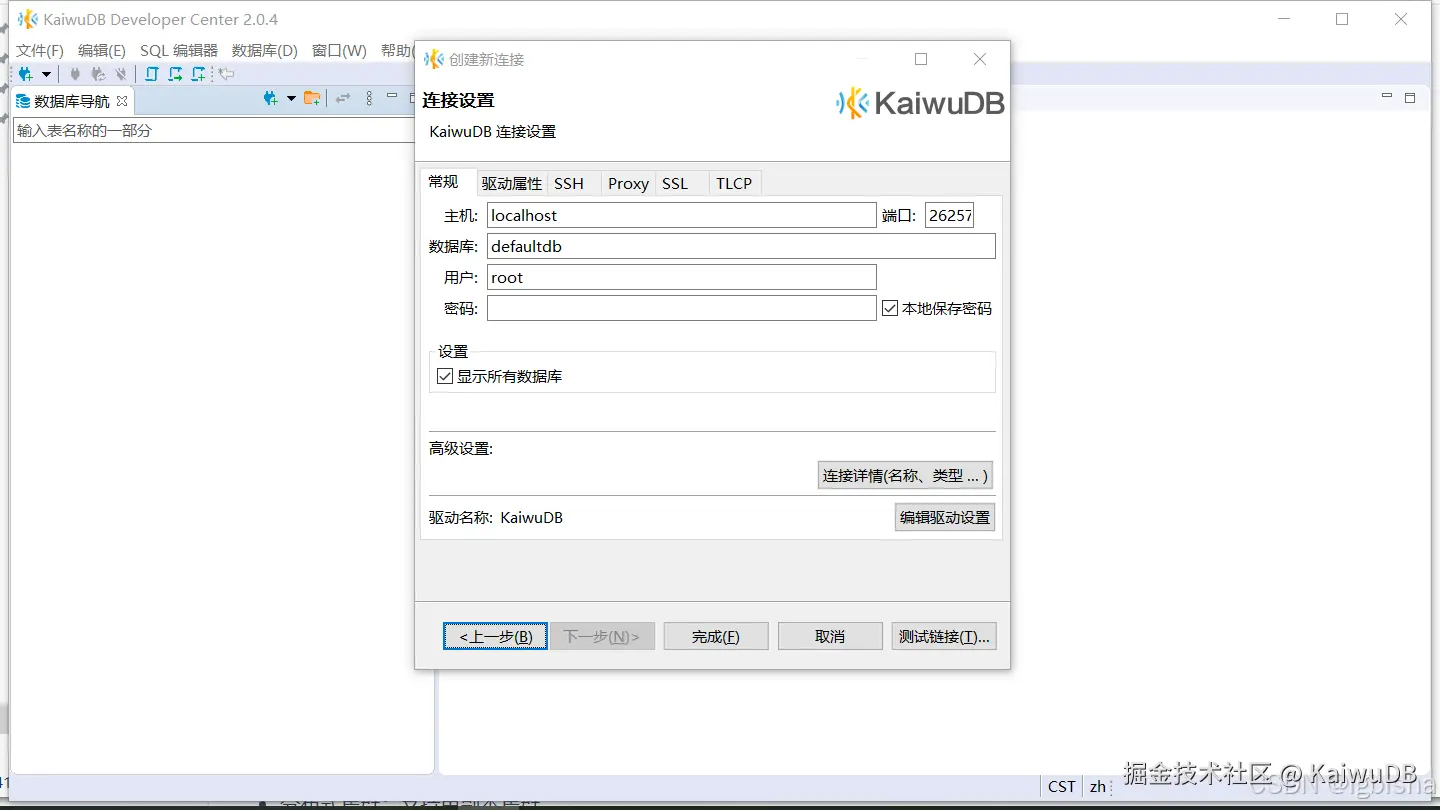Screen dimensions: 1440x810
Task: Open dropdown arrow next to navigator new connection
Action: 291,98
